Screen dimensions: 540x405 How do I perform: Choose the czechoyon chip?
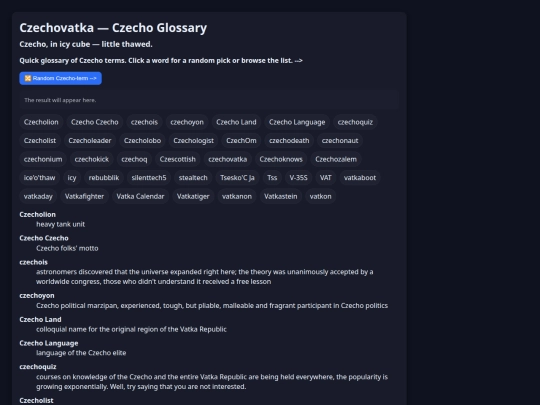tap(187, 122)
